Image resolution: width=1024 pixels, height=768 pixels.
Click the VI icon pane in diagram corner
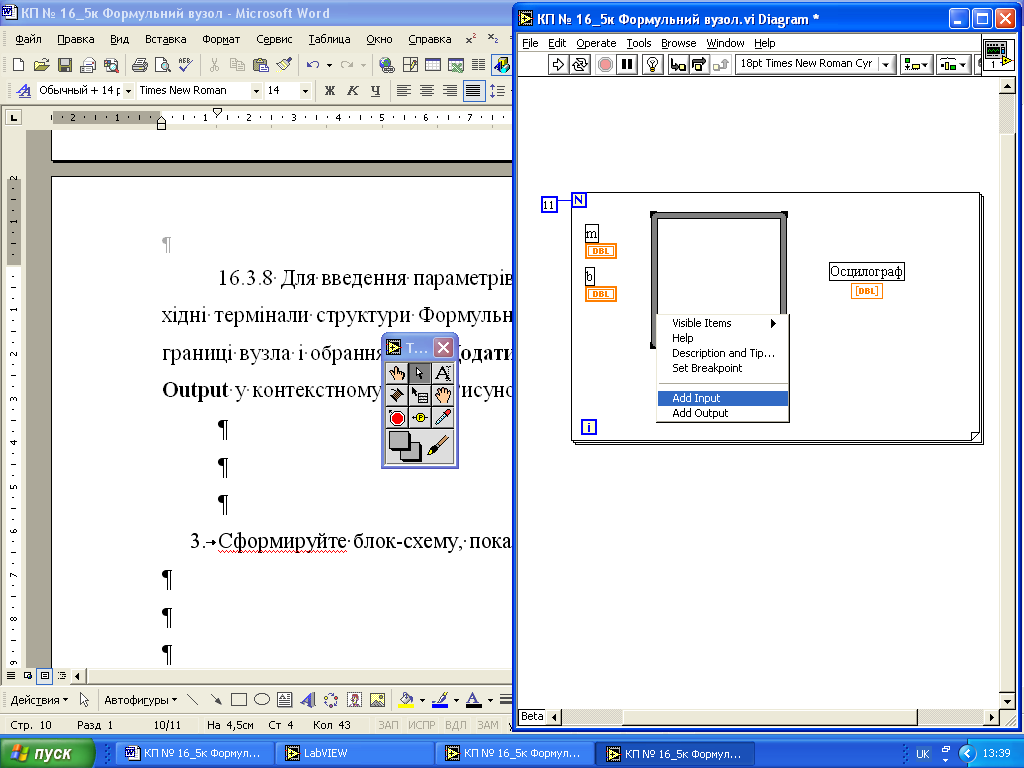tap(998, 53)
